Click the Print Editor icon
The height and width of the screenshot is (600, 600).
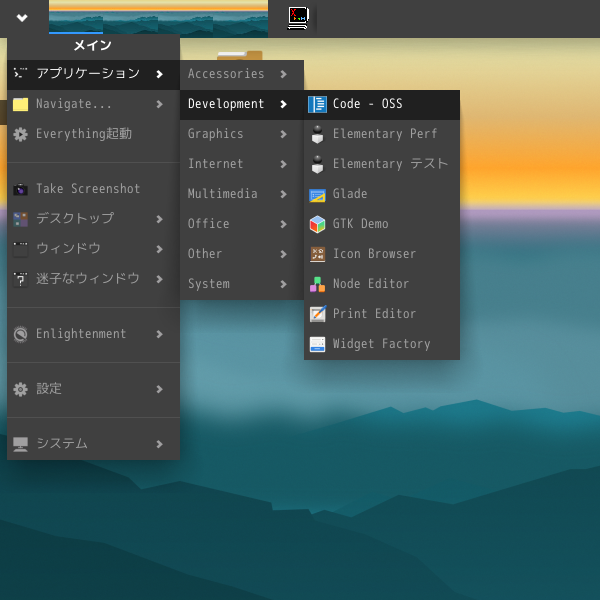(317, 314)
